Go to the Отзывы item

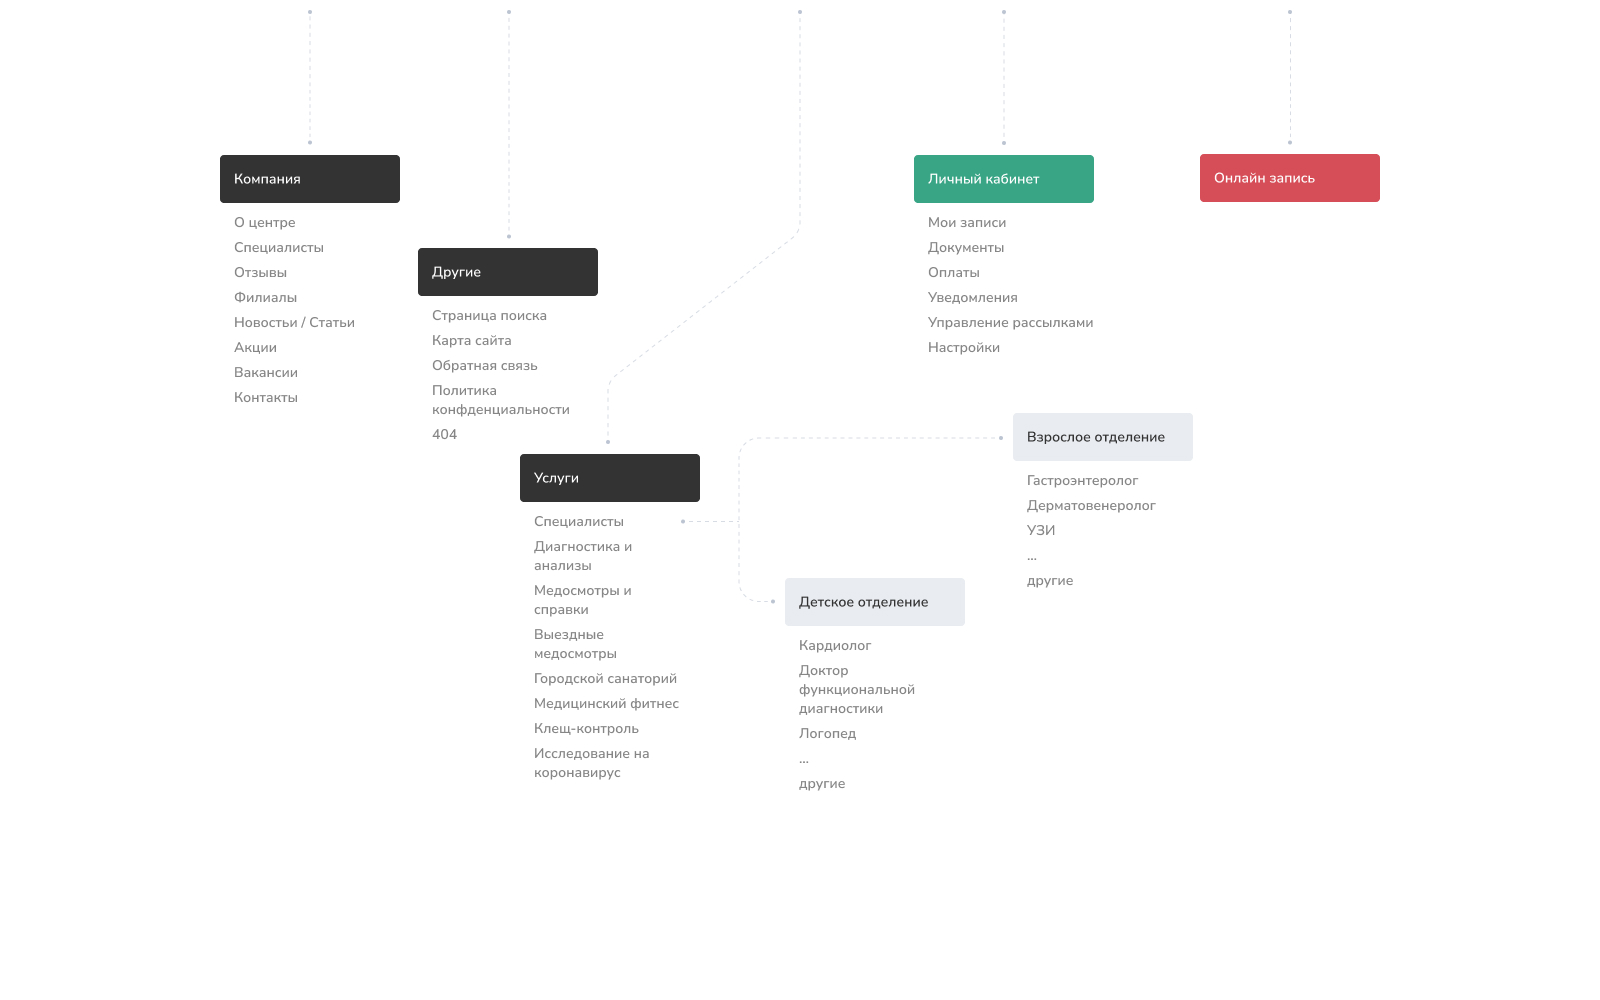click(260, 273)
